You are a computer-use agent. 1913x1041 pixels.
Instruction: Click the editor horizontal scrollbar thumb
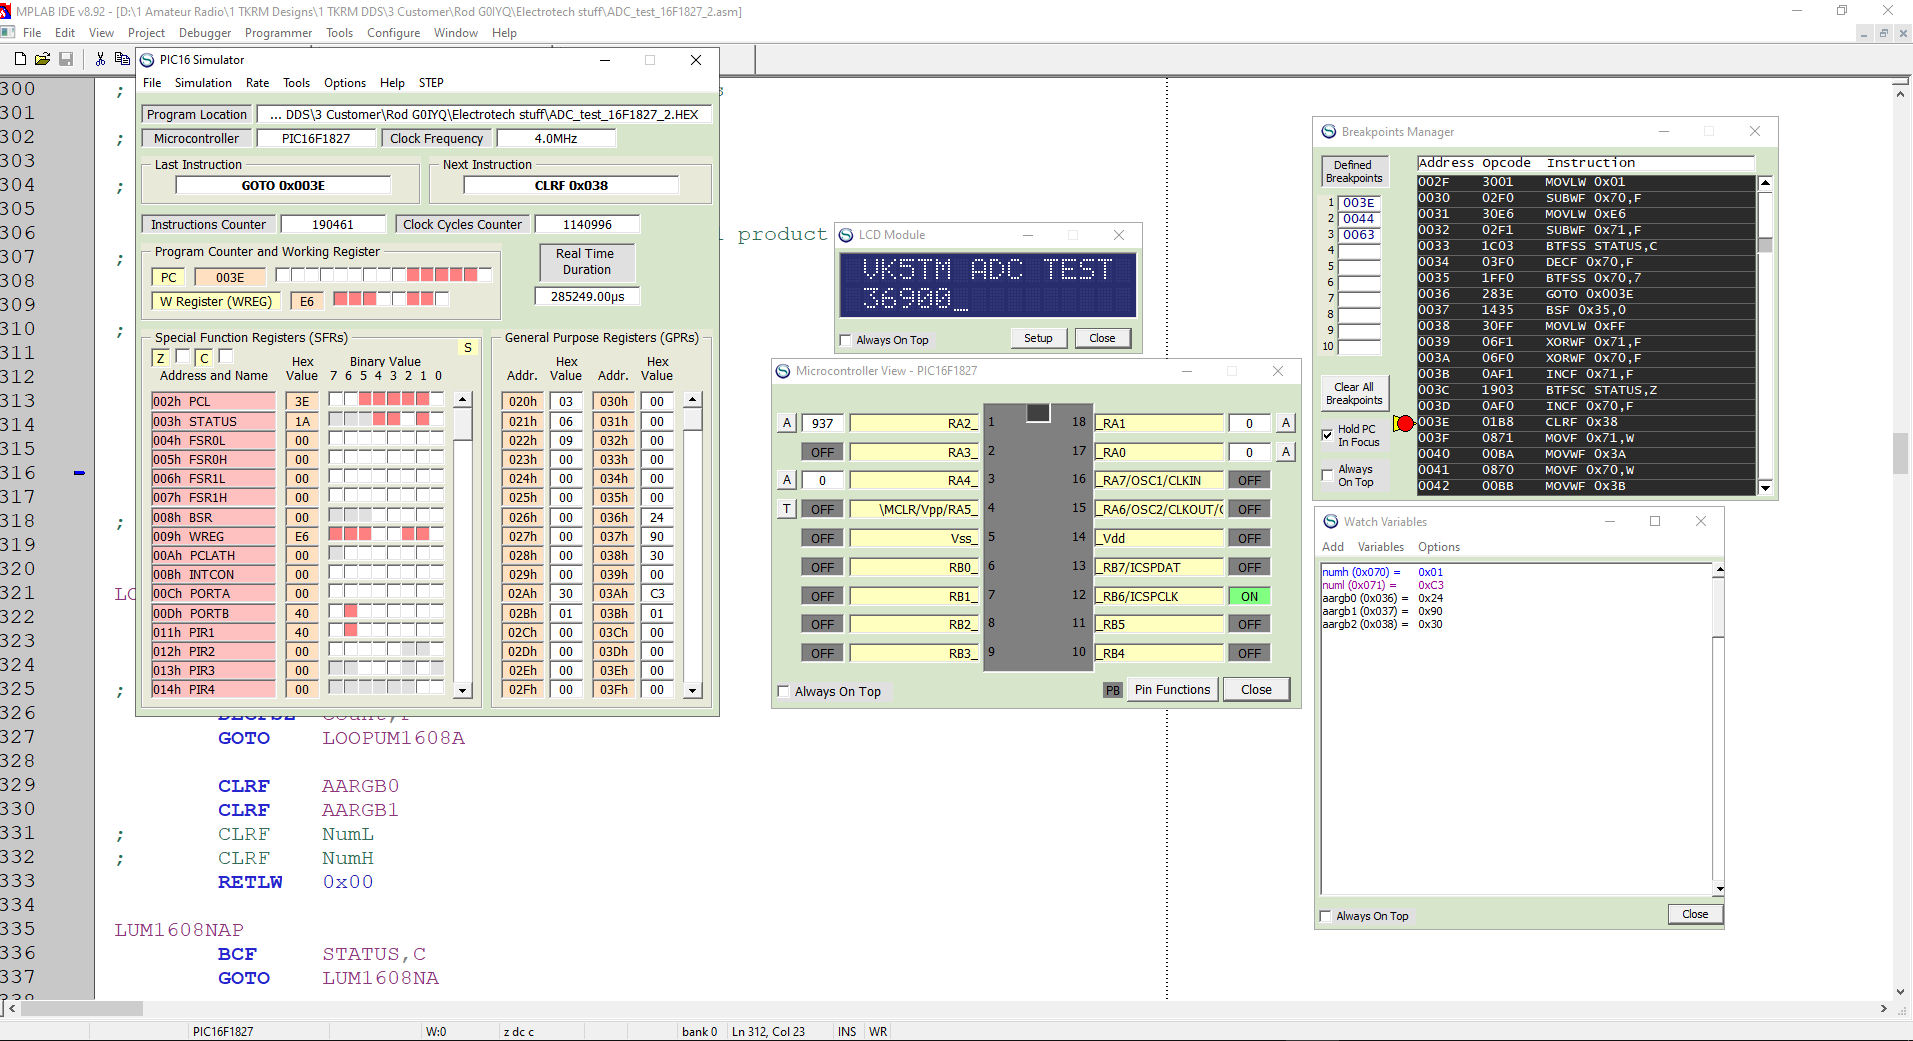pyautogui.click(x=82, y=1009)
